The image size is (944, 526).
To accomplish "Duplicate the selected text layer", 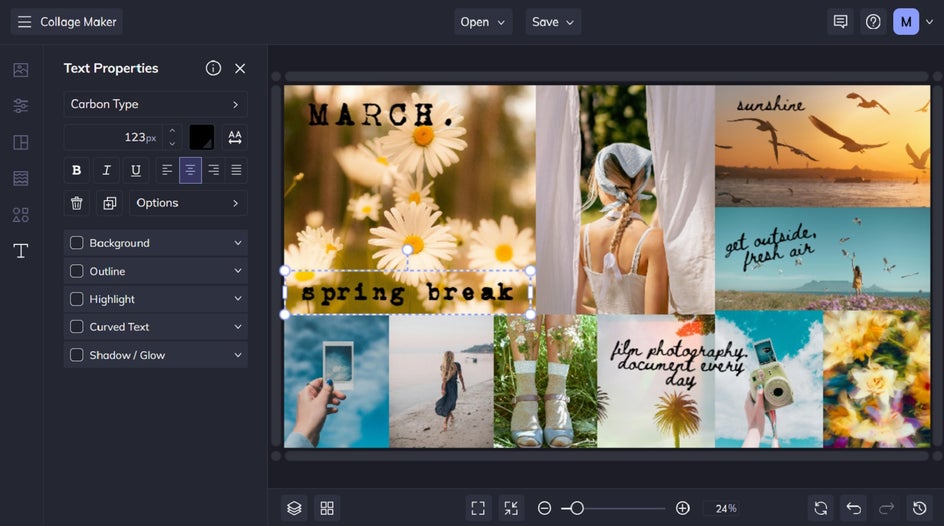I will pyautogui.click(x=109, y=203).
